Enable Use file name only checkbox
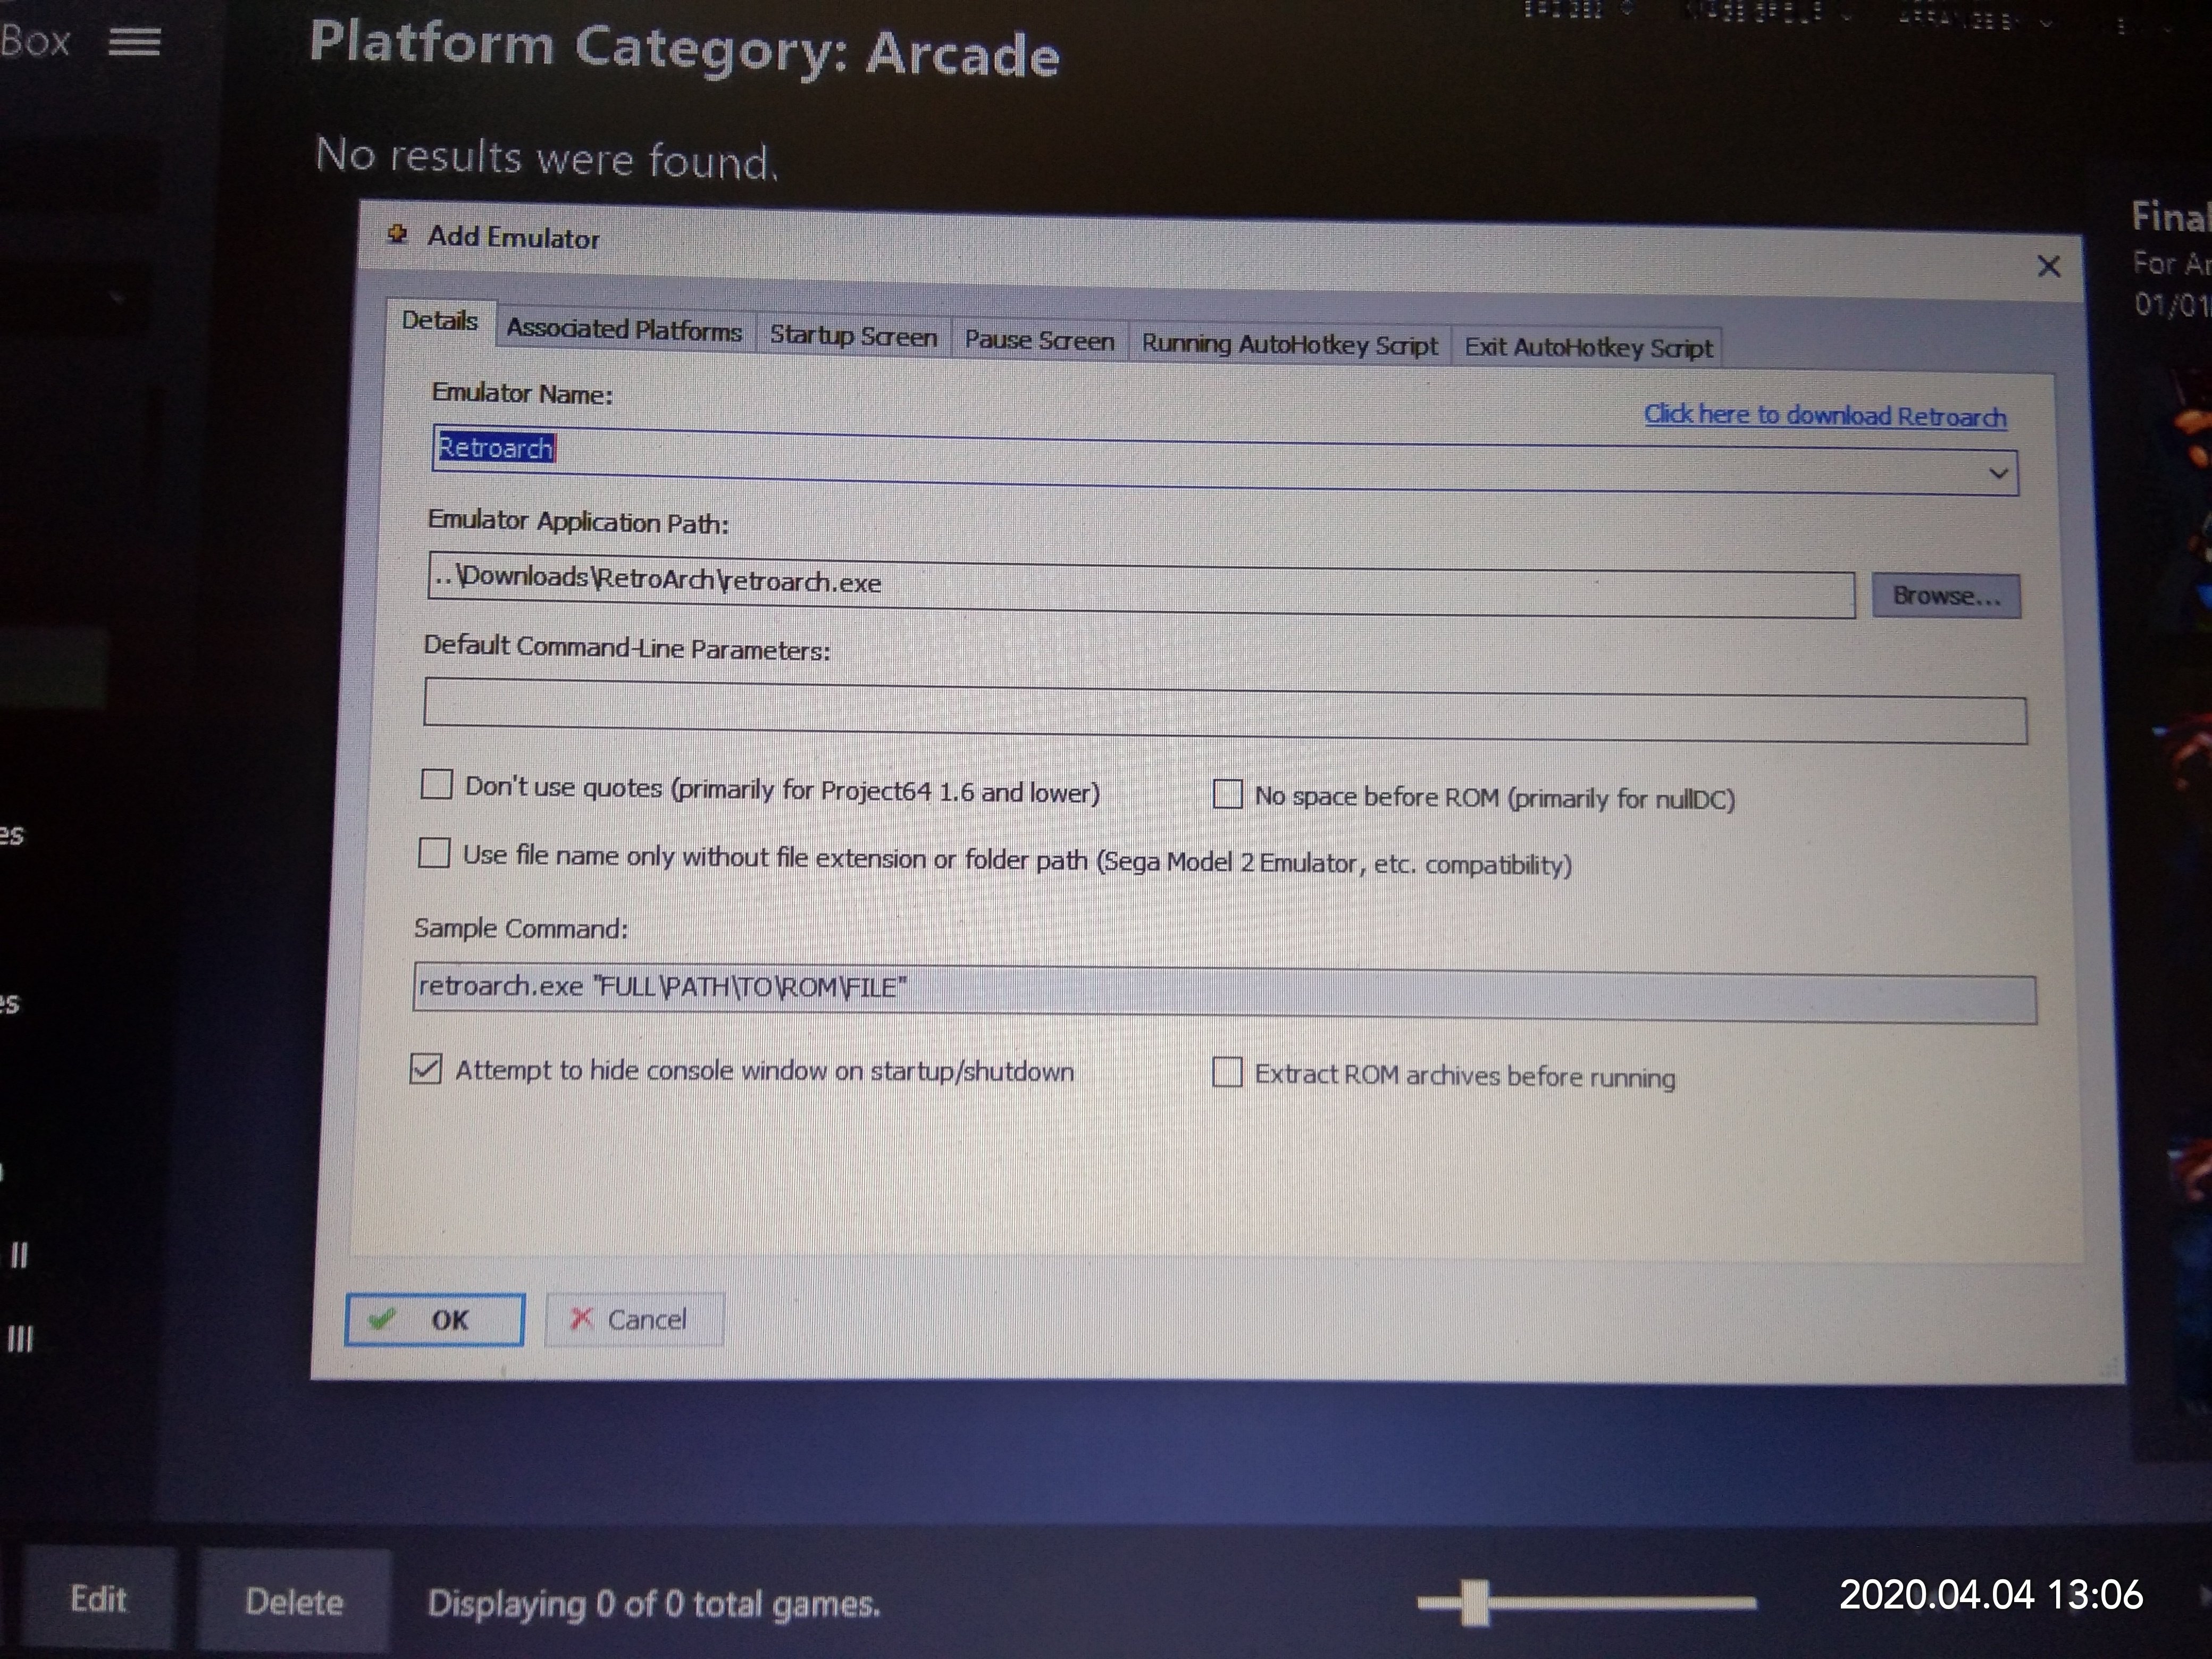 (x=434, y=853)
